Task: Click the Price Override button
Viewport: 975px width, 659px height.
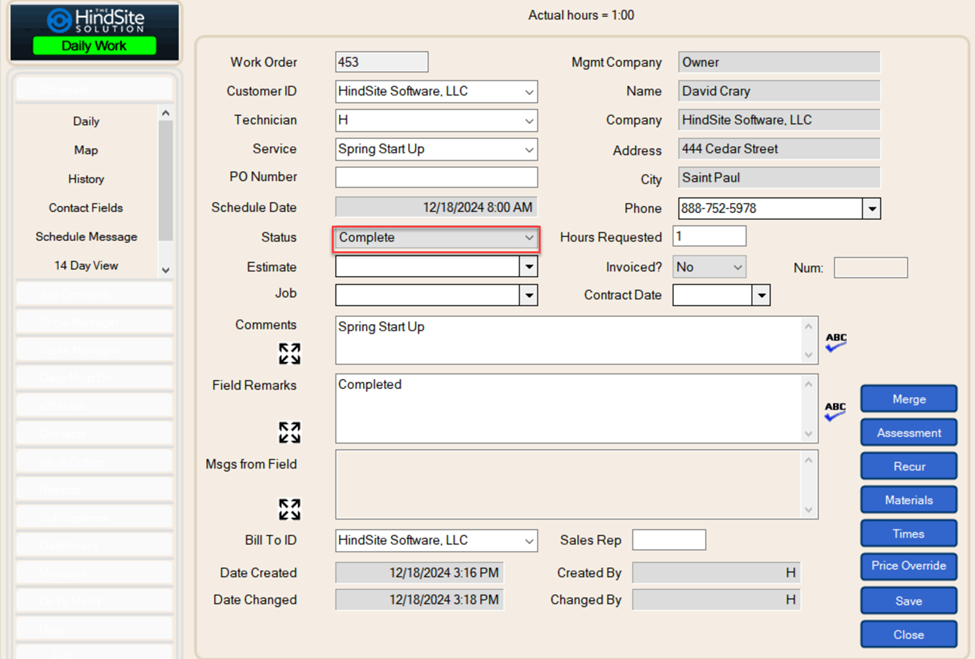Action: coord(908,566)
